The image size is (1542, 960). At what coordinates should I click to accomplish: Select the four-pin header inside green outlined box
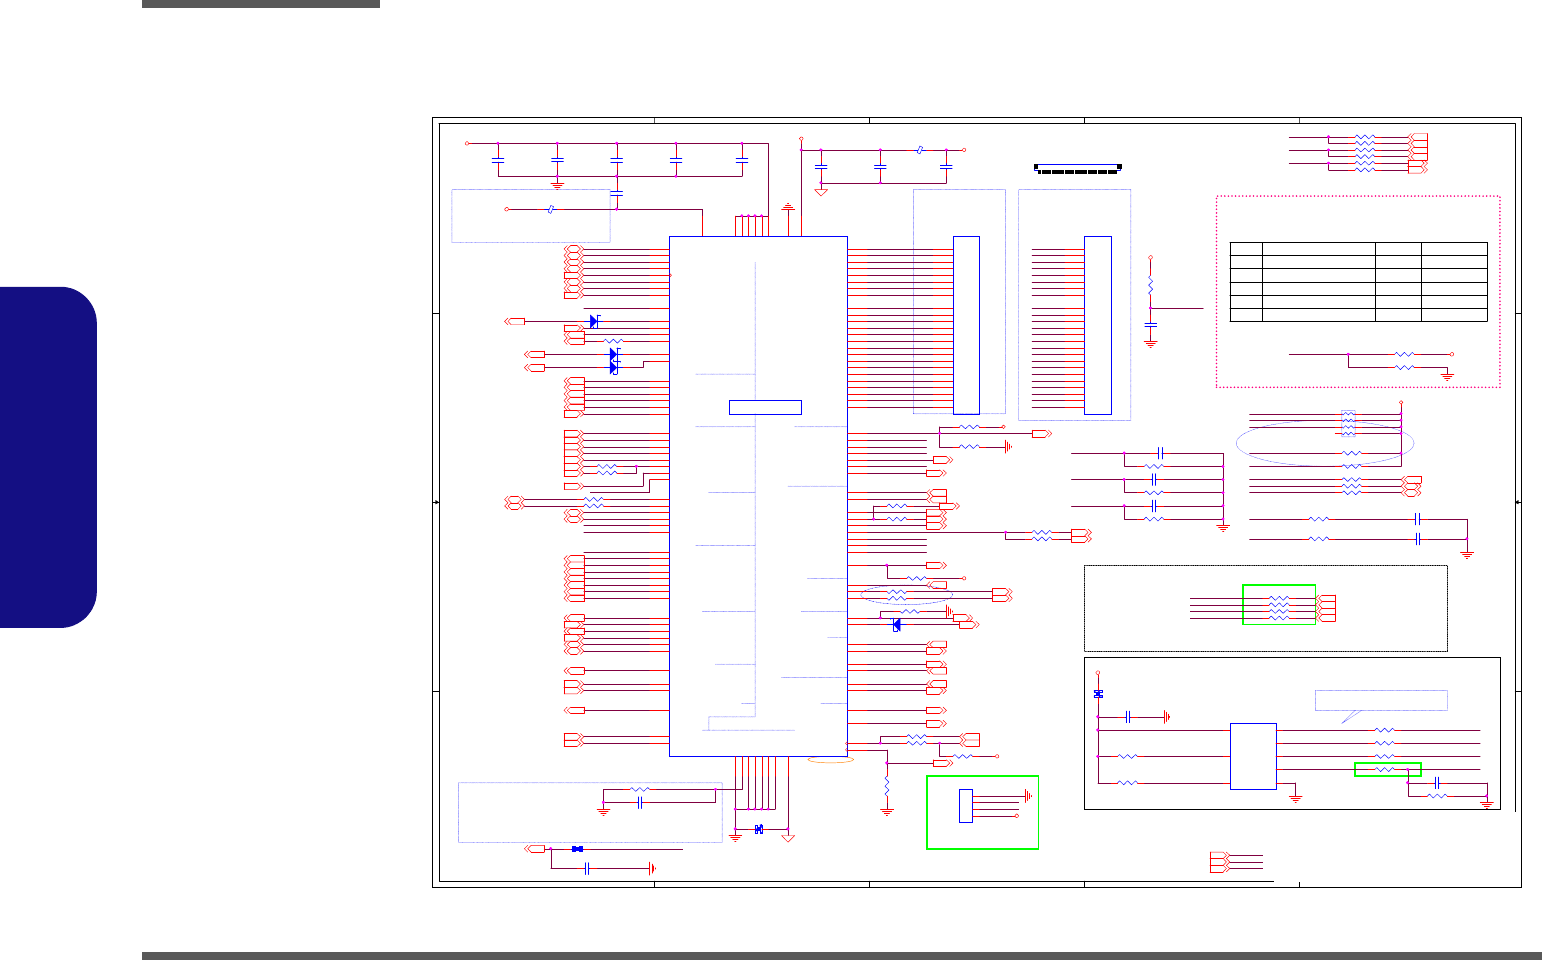pyautogui.click(x=966, y=806)
